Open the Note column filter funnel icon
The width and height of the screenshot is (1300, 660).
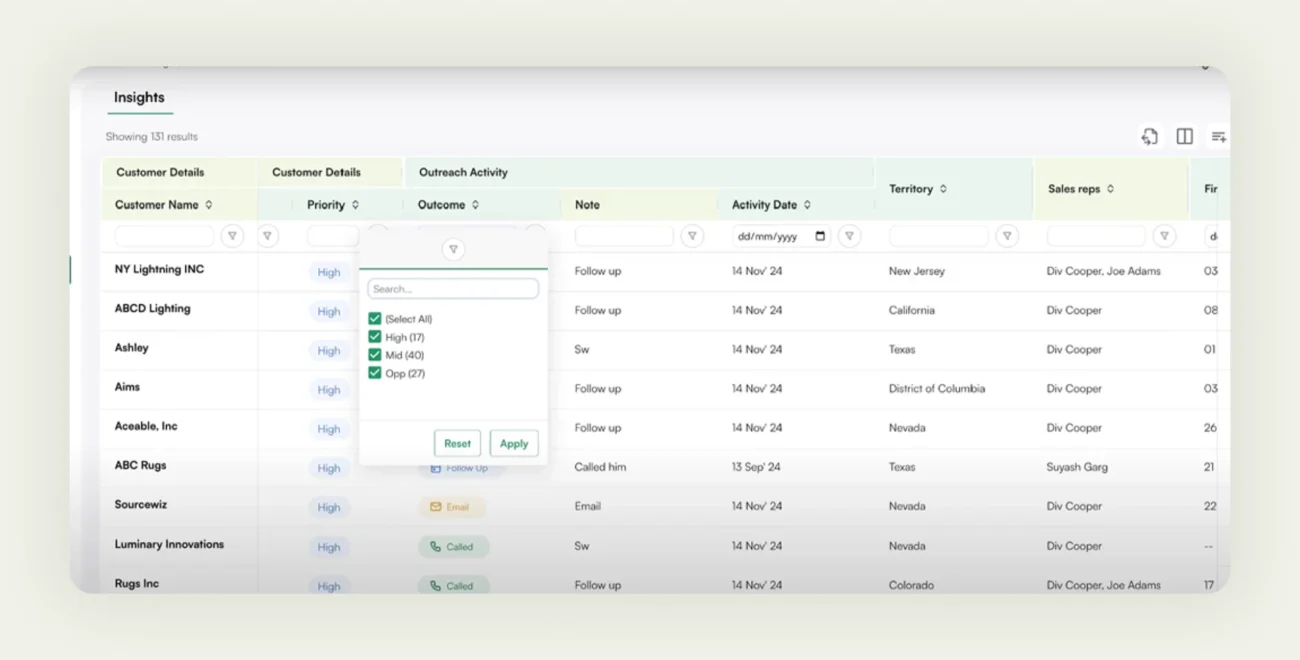pos(691,236)
